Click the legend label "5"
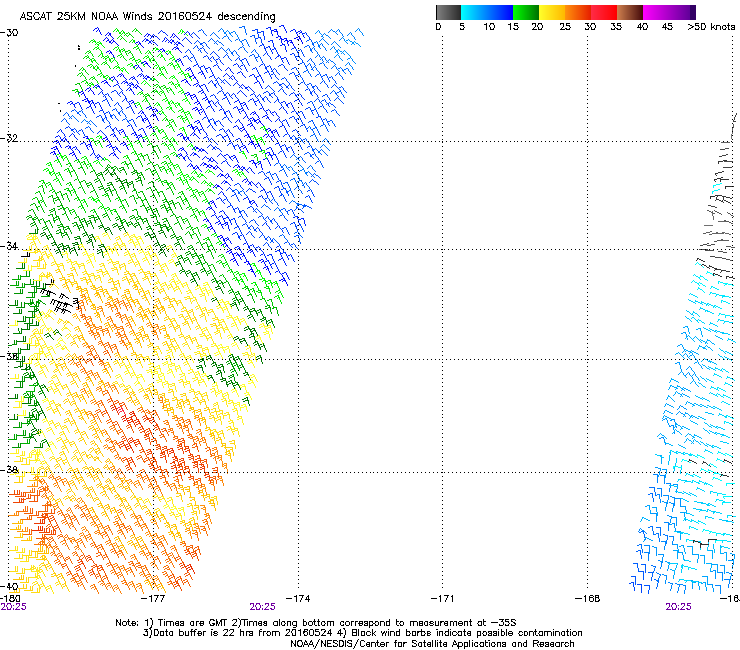This screenshot has width=740, height=650. (462, 27)
